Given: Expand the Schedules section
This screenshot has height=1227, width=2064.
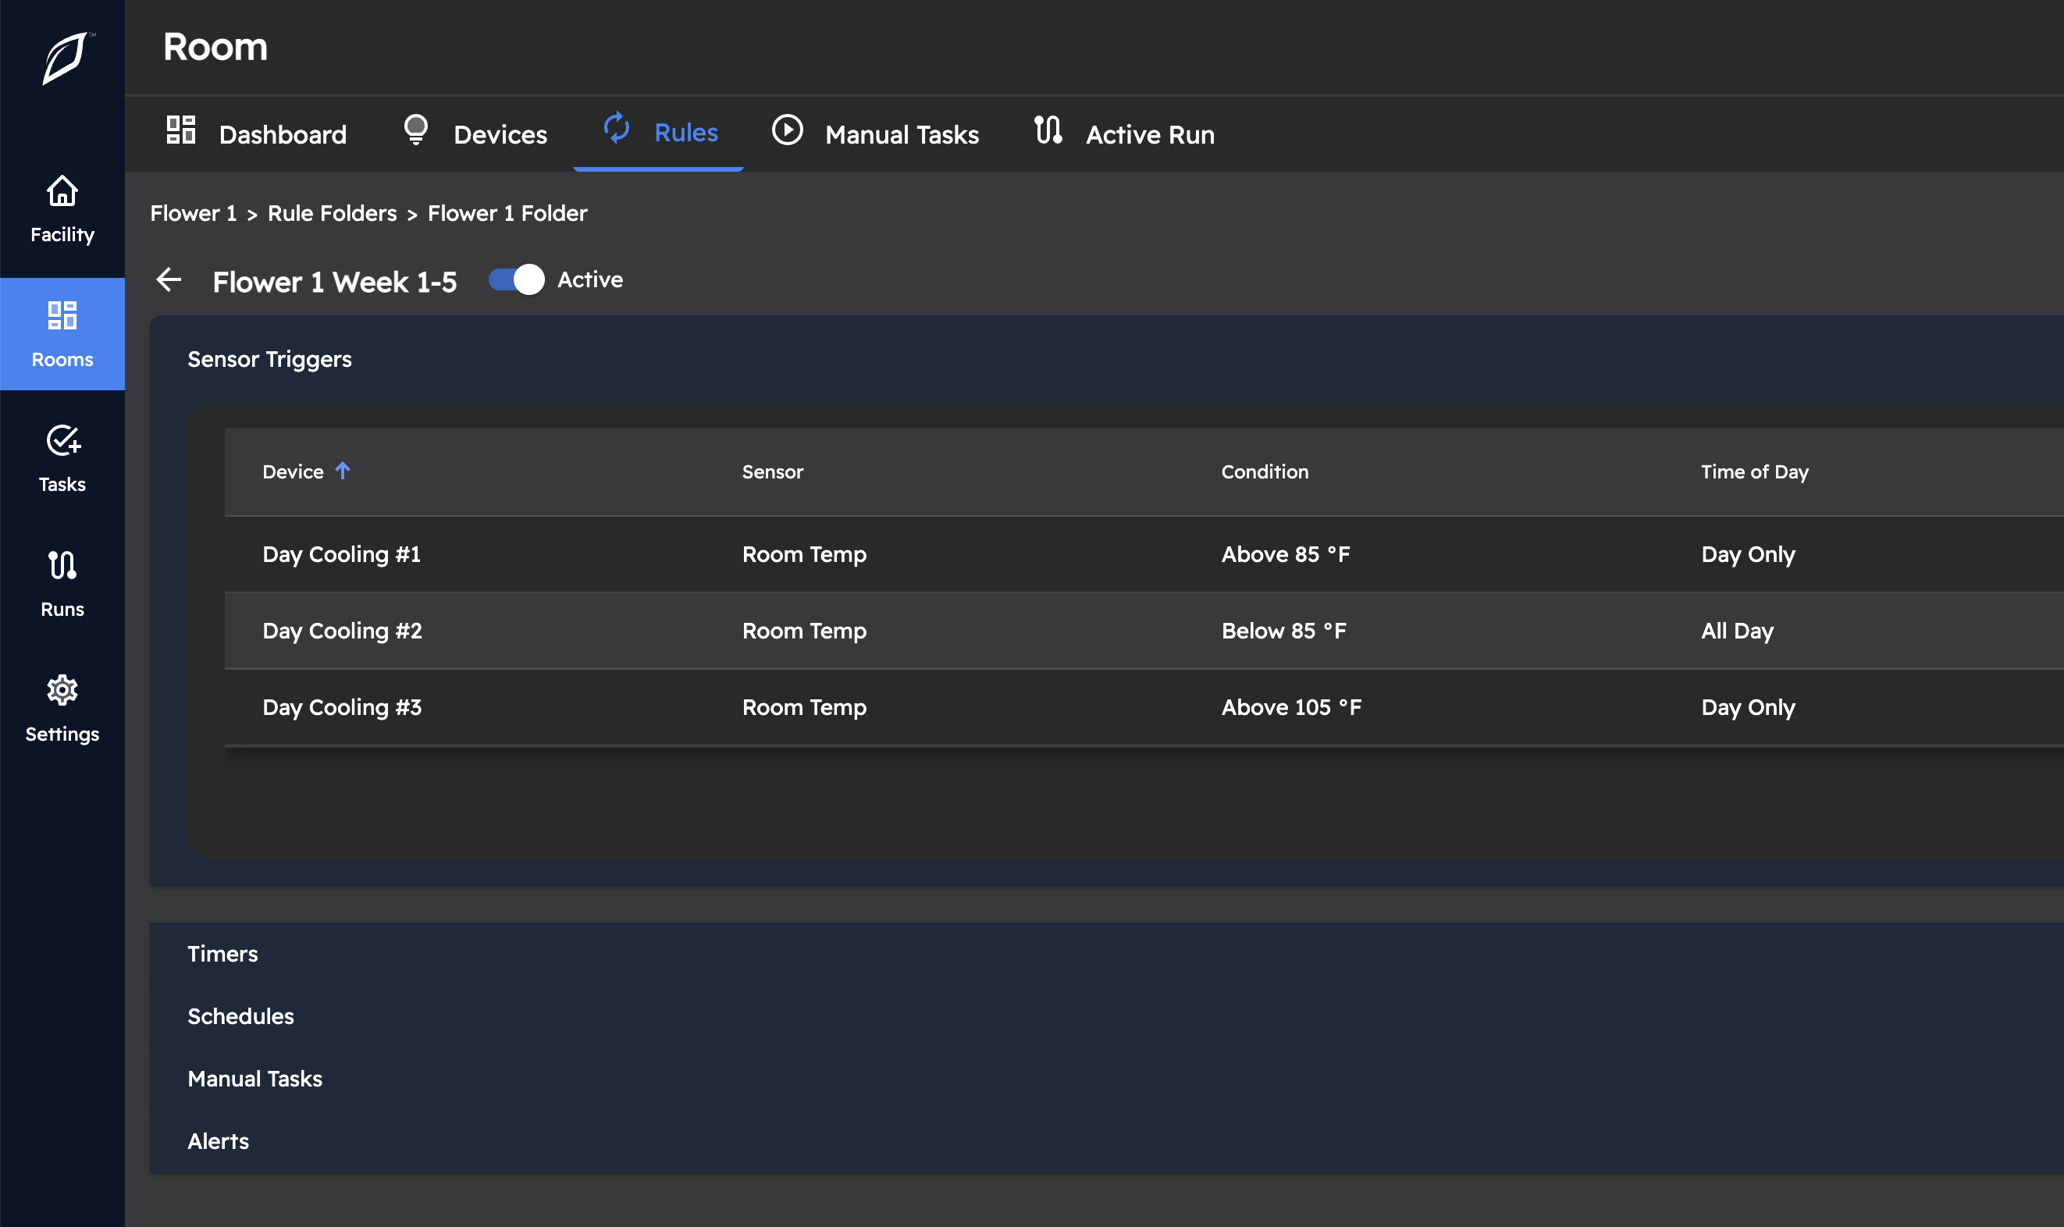Looking at the screenshot, I should 241,1016.
